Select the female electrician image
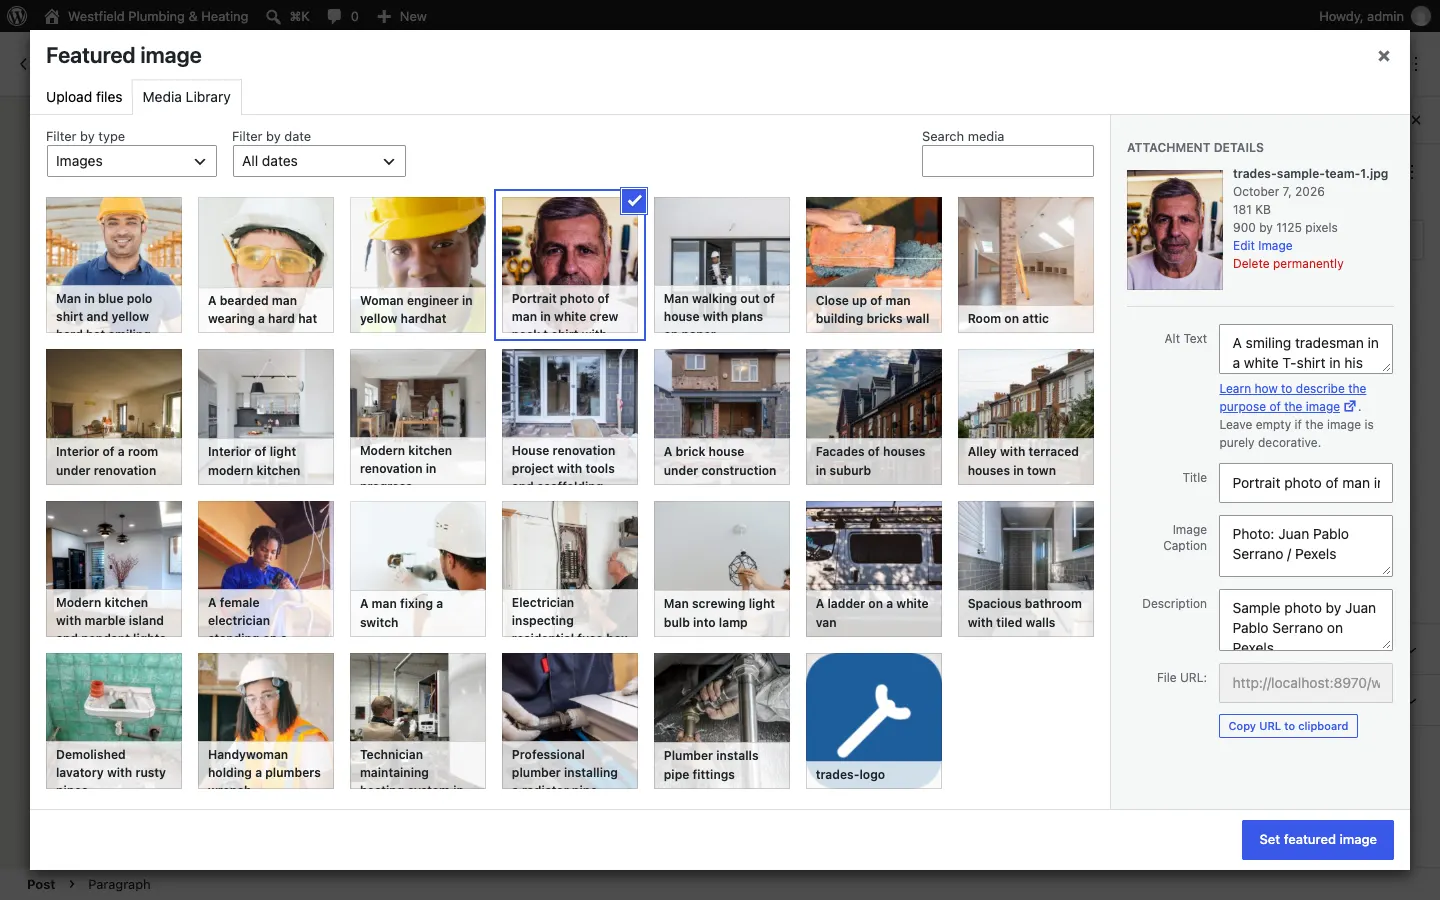 [x=266, y=569]
